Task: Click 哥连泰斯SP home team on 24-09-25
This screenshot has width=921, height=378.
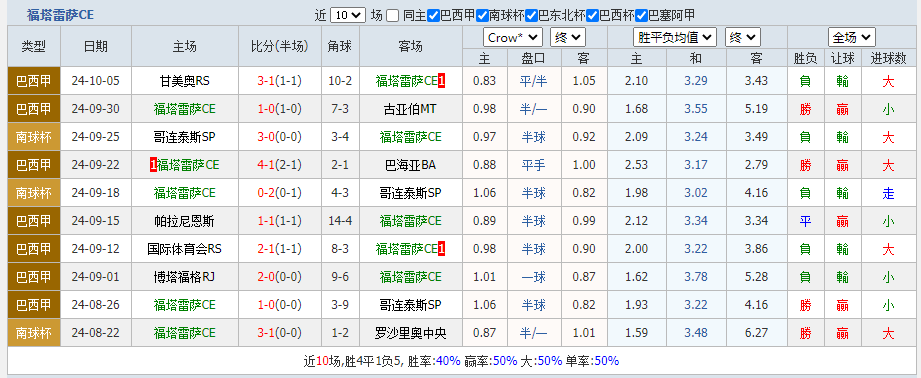Action: (184, 137)
